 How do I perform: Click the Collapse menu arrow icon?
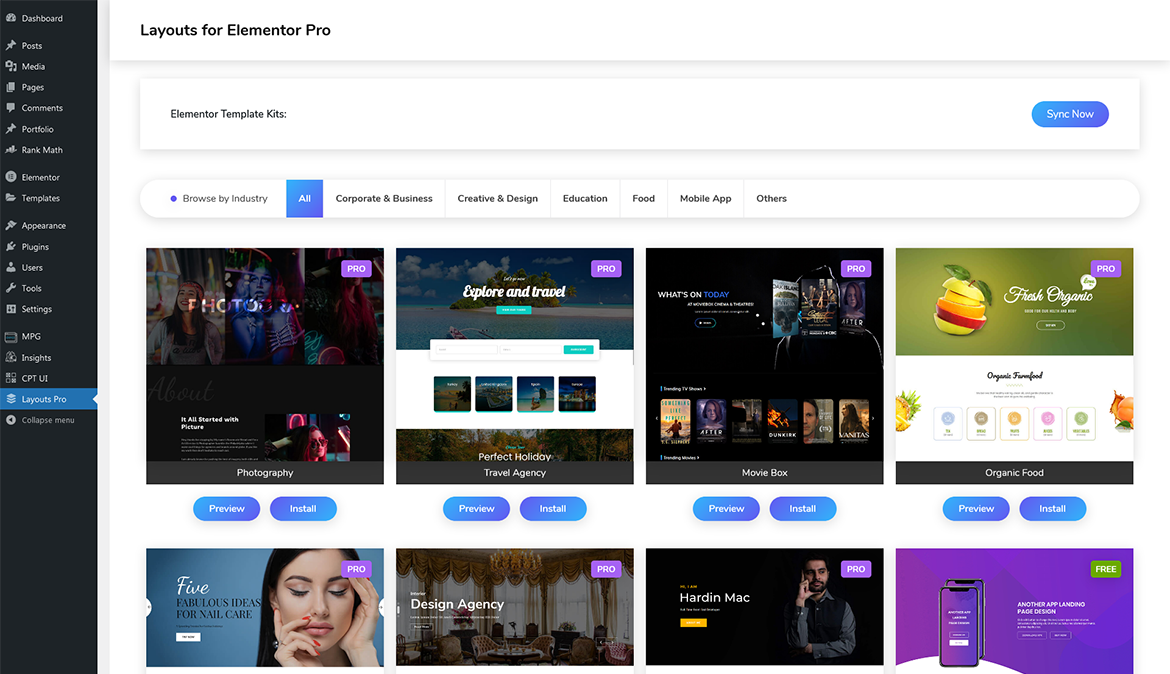10,420
